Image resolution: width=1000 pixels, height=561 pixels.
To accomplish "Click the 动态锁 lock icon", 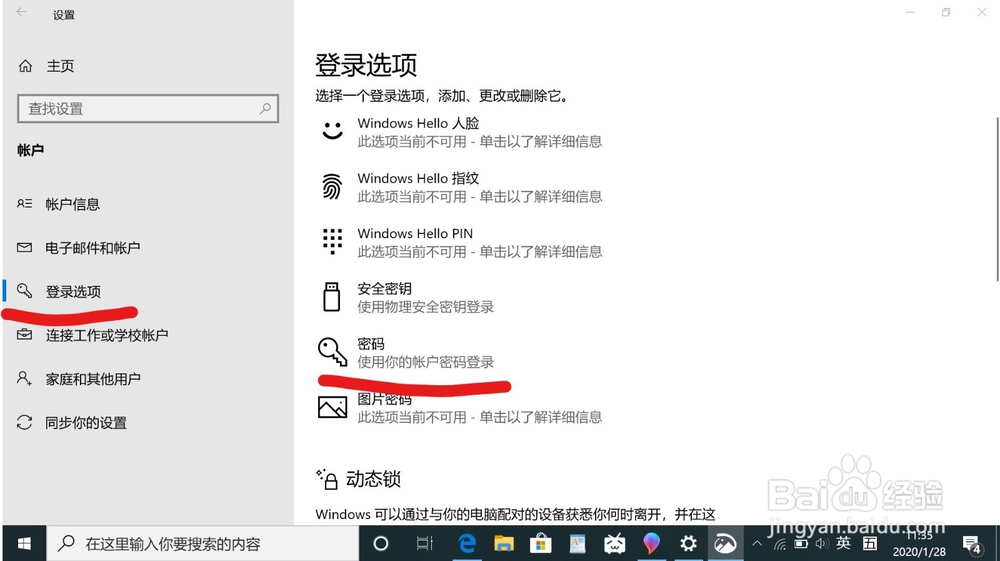I will click(x=327, y=479).
